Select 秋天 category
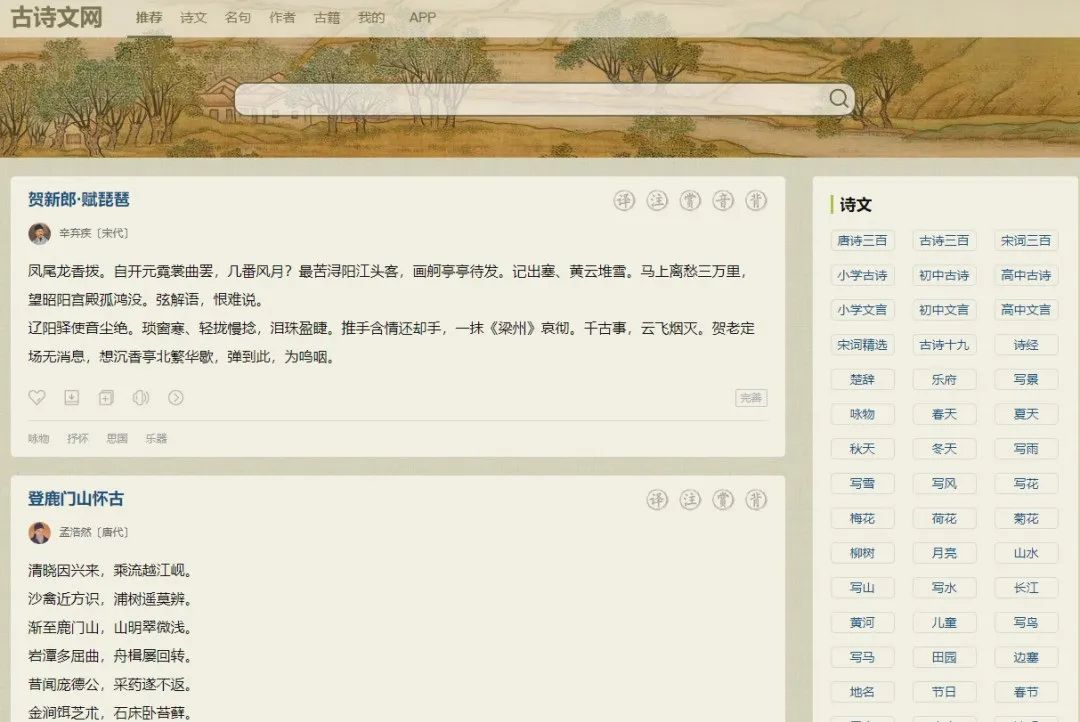The image size is (1080, 722). tap(862, 449)
